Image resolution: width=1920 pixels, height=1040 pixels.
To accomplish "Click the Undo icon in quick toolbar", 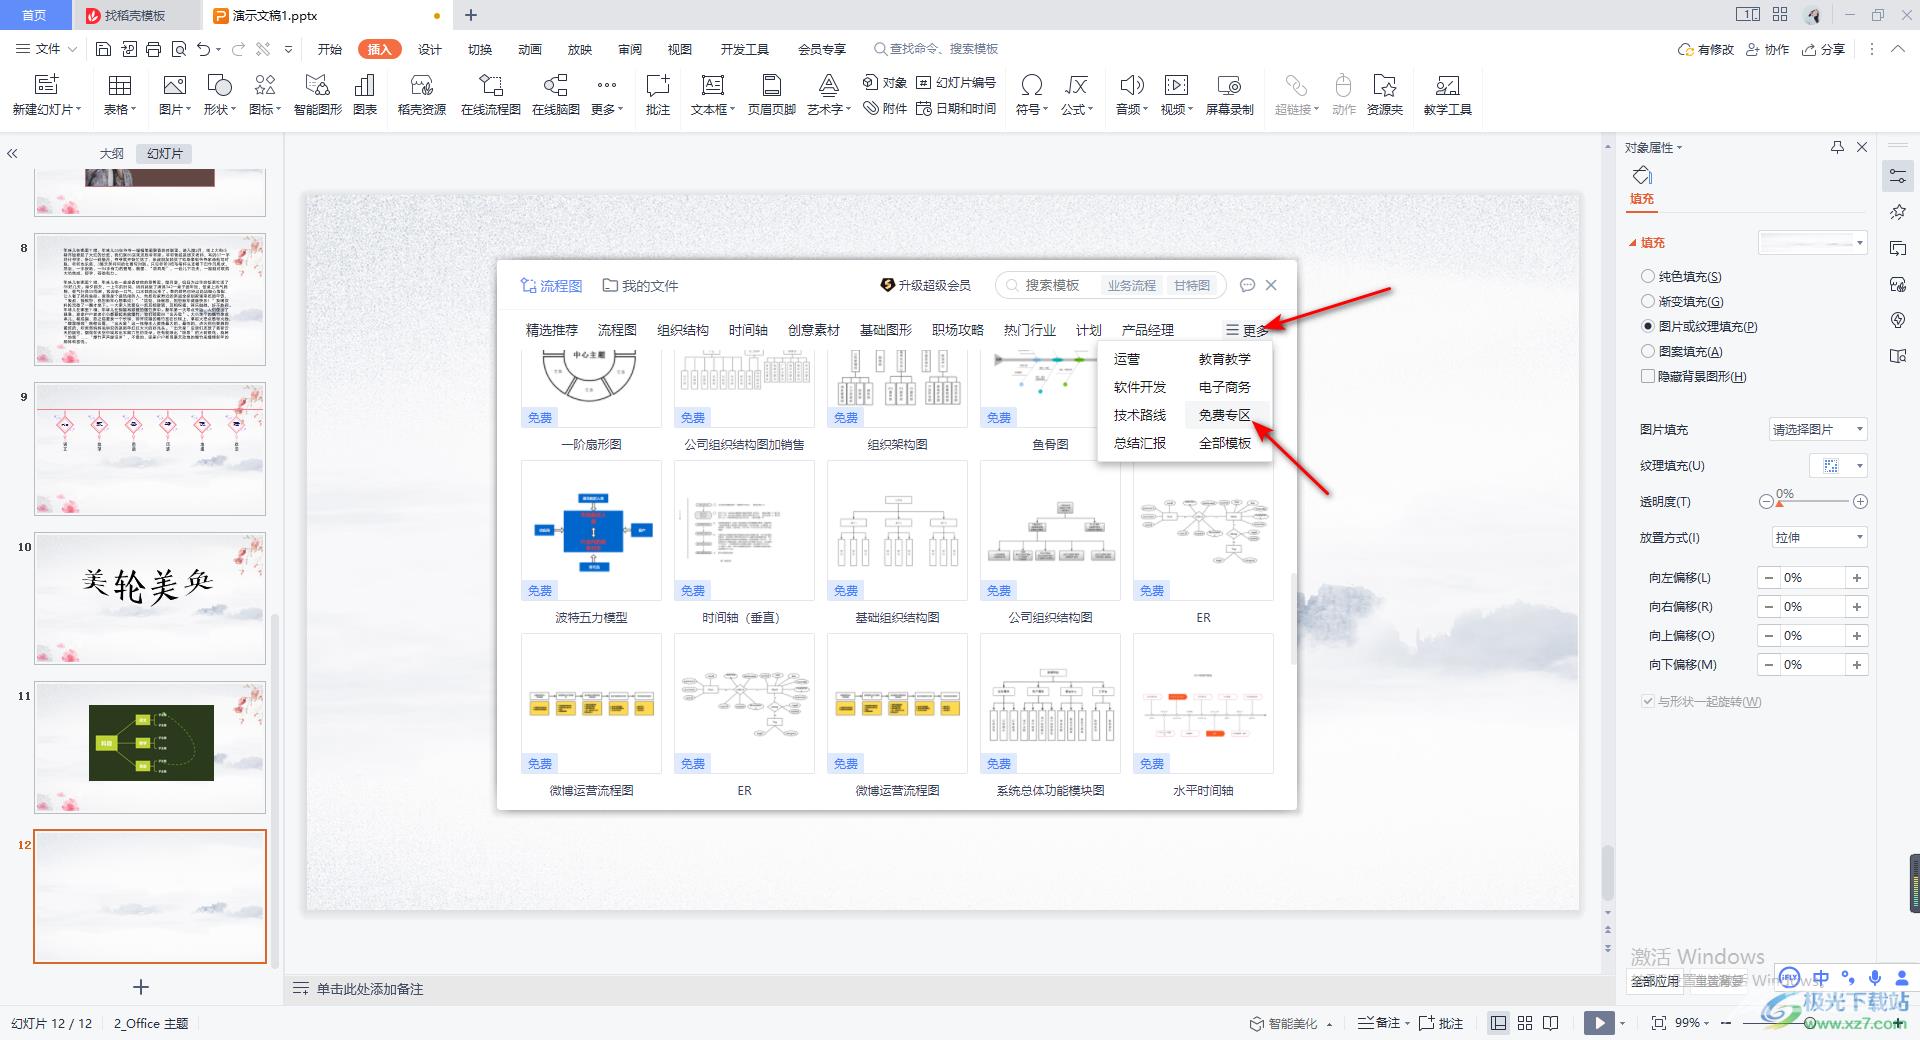I will click(204, 49).
